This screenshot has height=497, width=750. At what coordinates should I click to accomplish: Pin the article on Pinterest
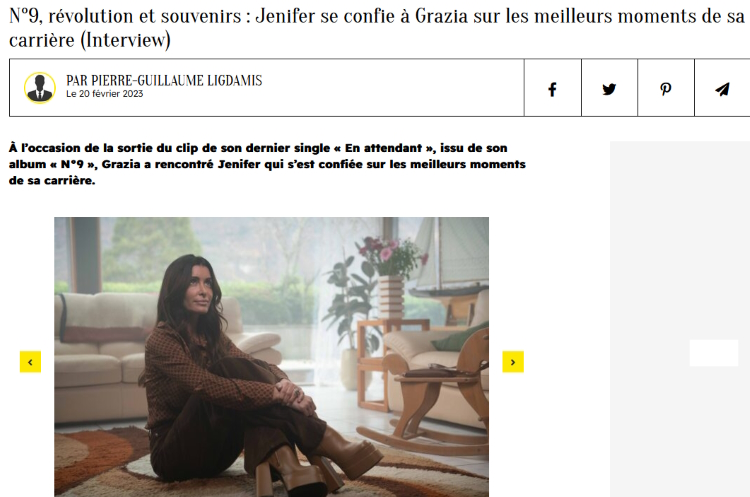(665, 88)
